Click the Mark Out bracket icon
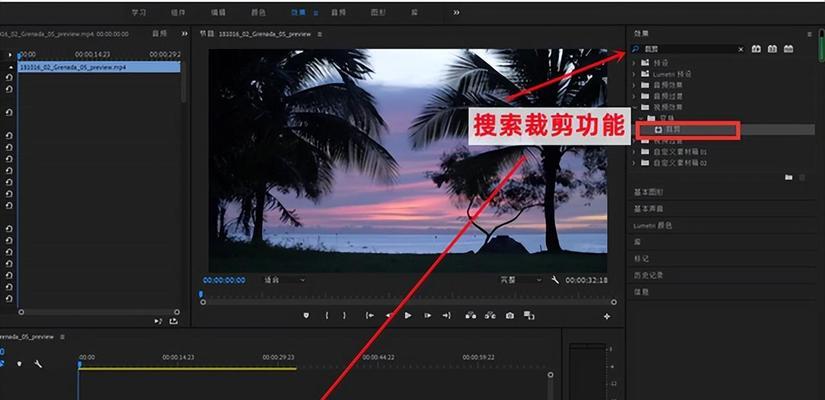Viewport: 825px width, 400px height. pos(345,315)
